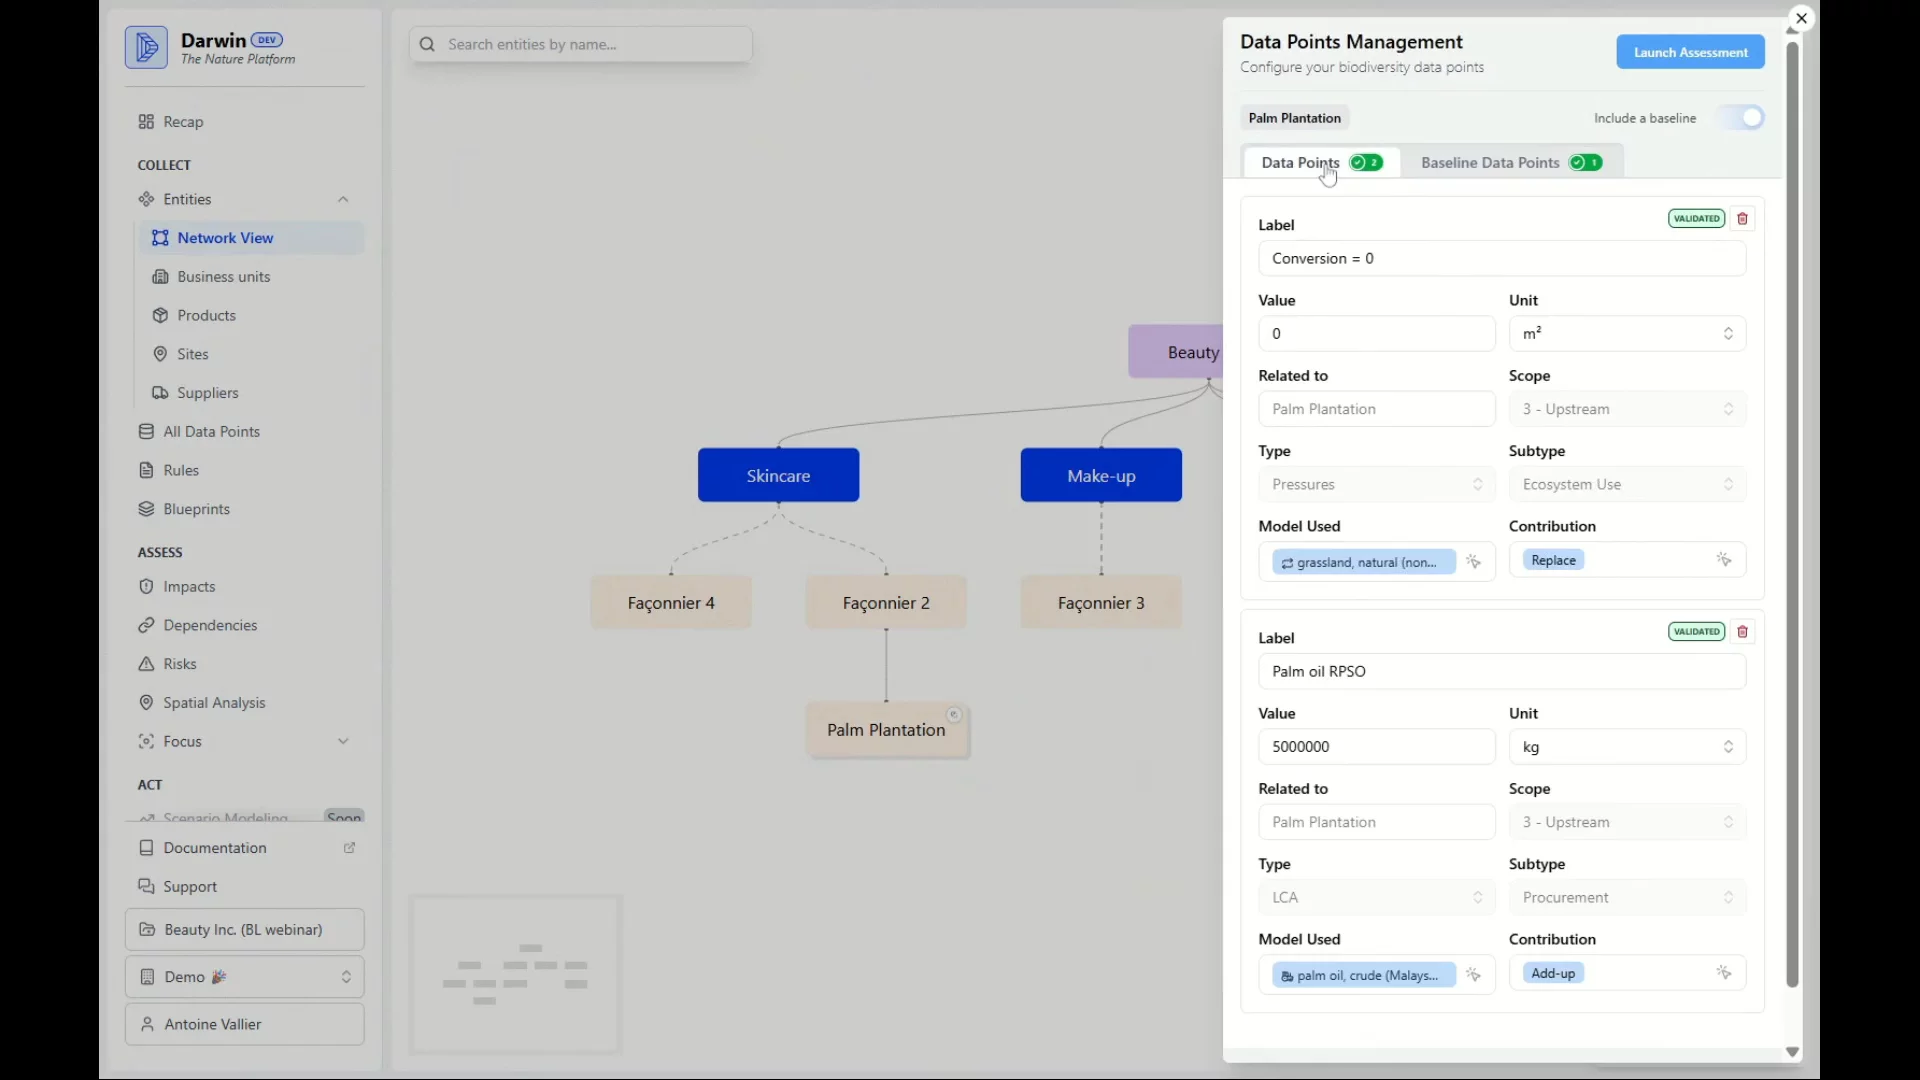Open Spatial Analysis from sidebar
The height and width of the screenshot is (1080, 1920).
click(x=214, y=703)
